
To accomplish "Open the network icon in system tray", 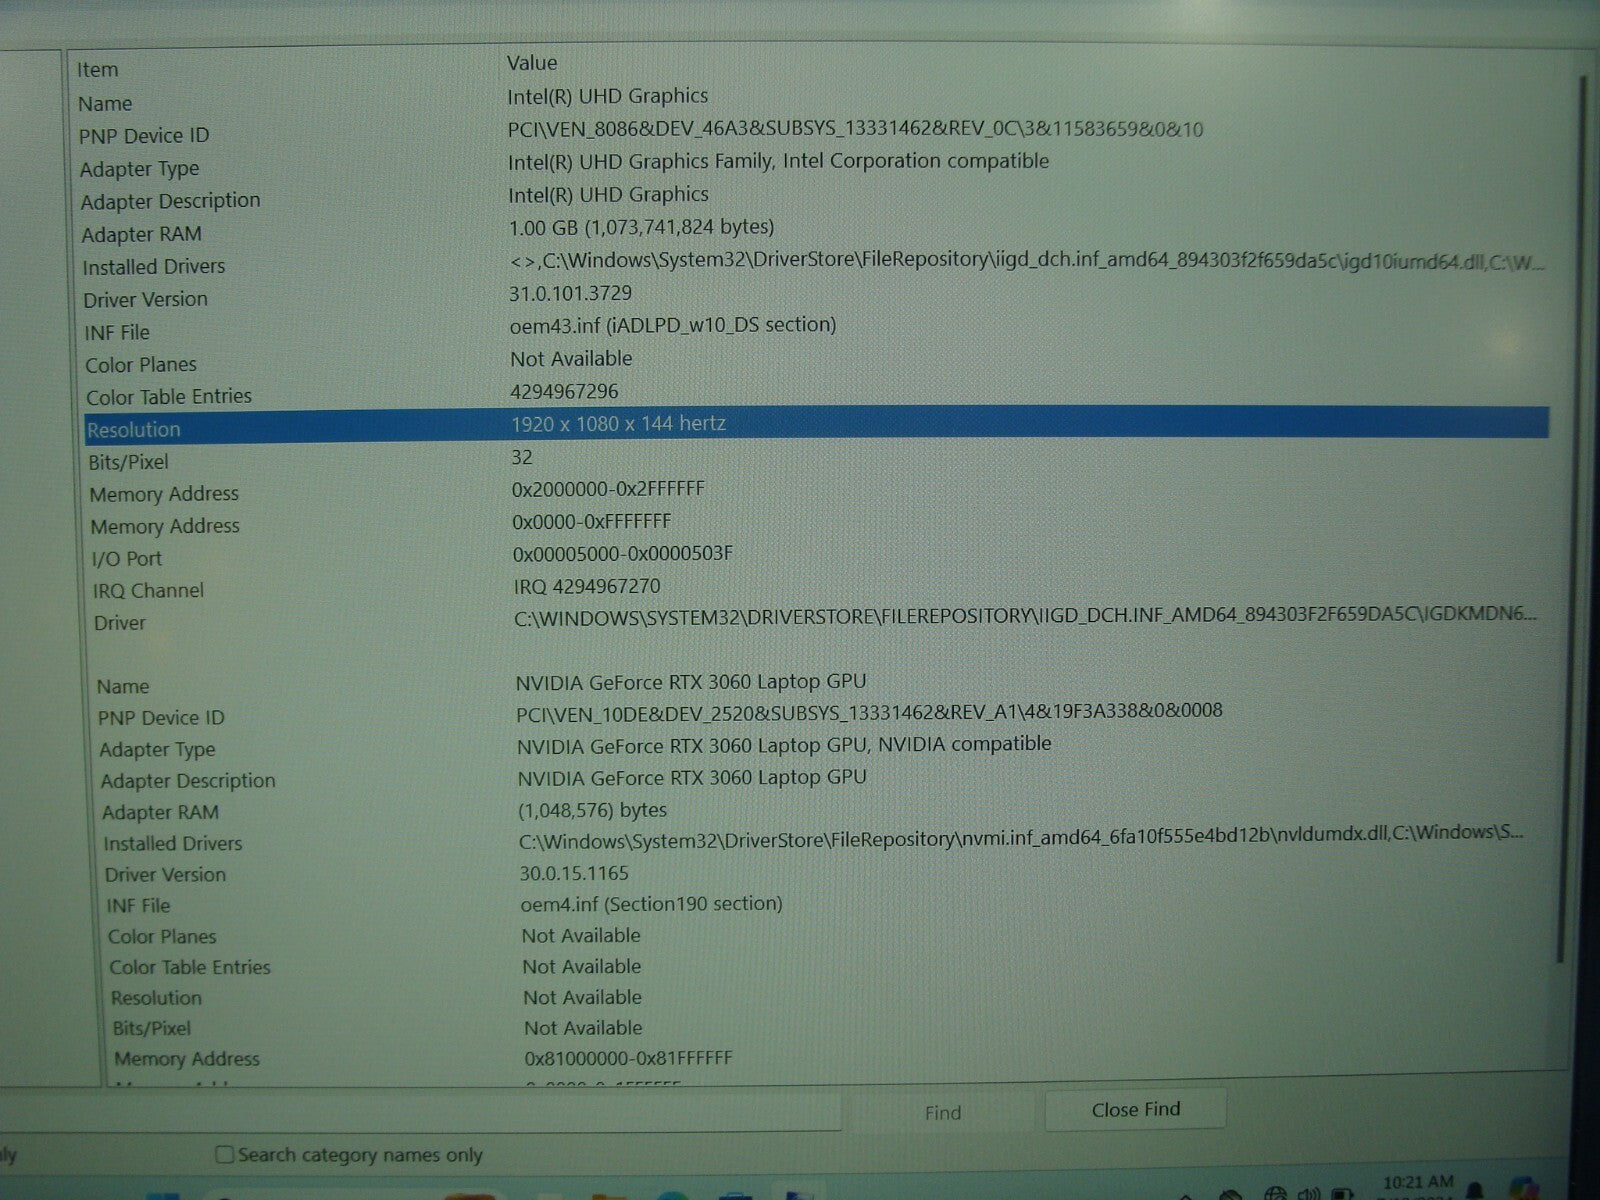I will point(1275,1192).
